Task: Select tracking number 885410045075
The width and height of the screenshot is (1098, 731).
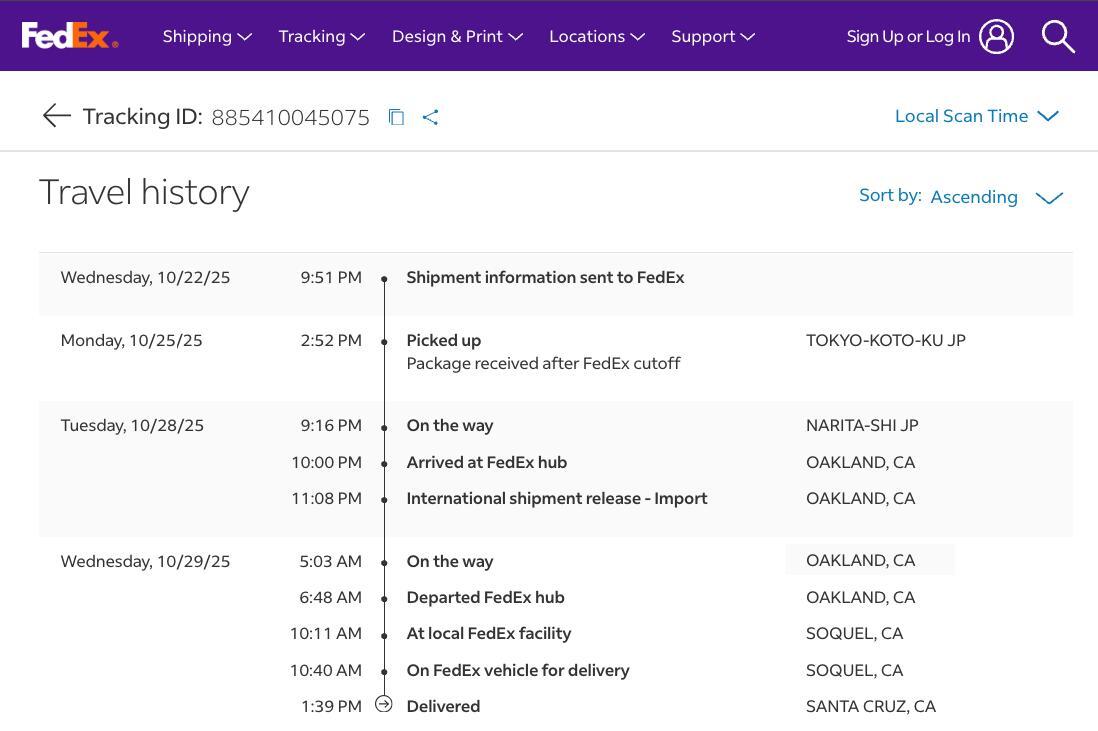Action: [x=290, y=117]
